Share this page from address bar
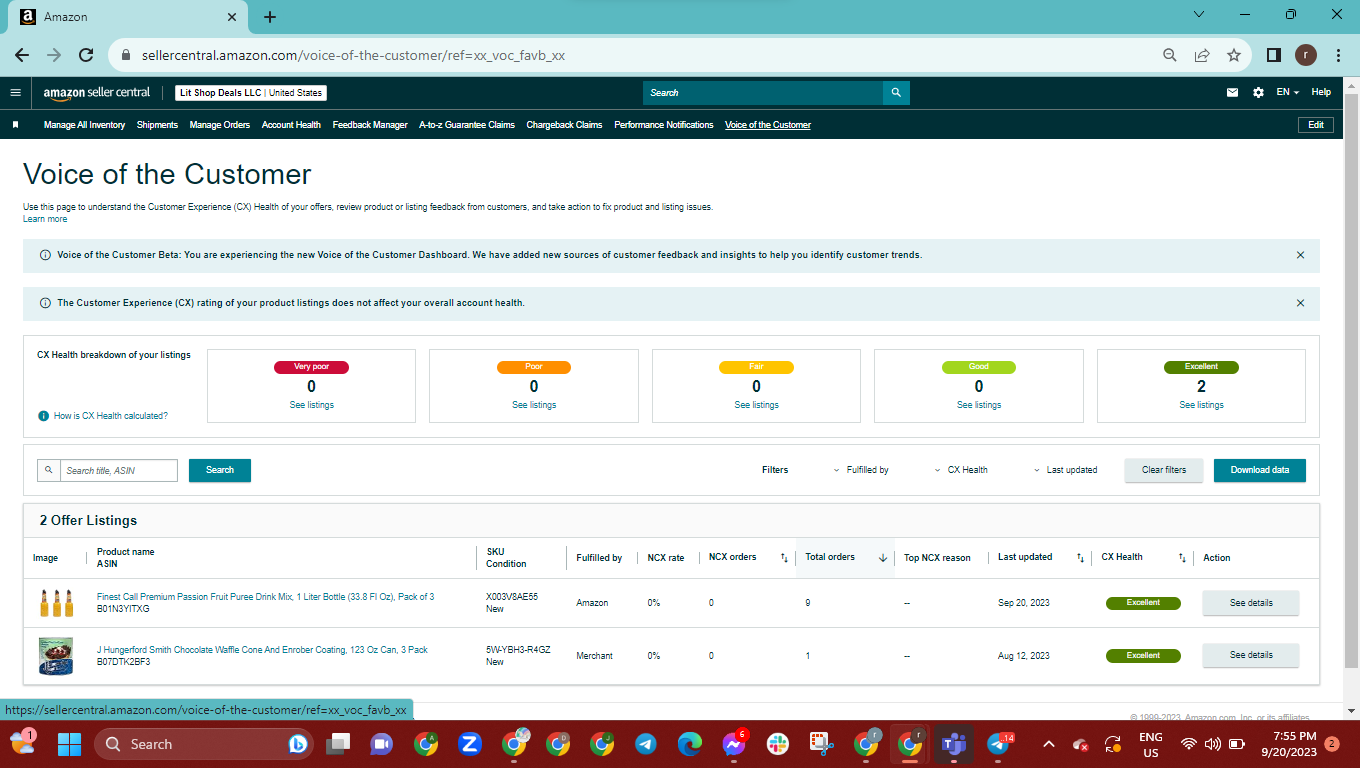1360x768 pixels. click(1202, 55)
